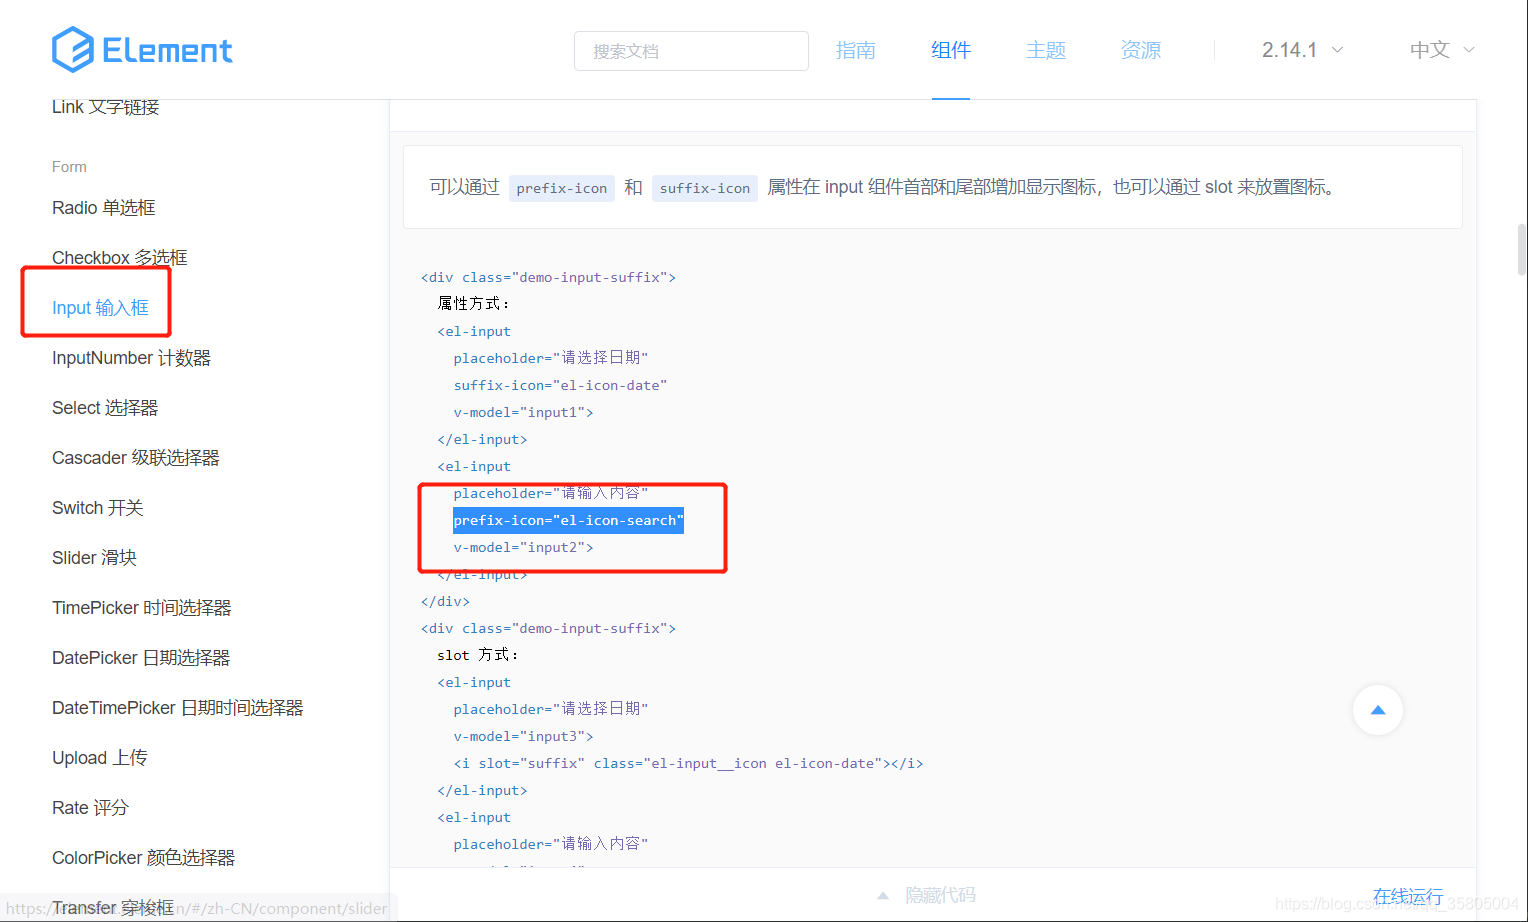1528x922 pixels.
Task: Open TimePicker 时间选择器 in the sidebar
Action: point(142,608)
